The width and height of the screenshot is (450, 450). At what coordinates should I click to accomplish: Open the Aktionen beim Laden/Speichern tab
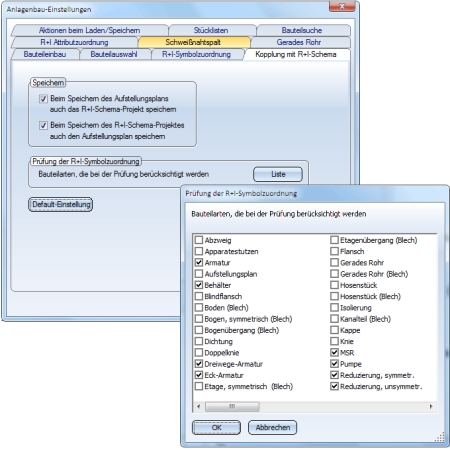tap(89, 30)
